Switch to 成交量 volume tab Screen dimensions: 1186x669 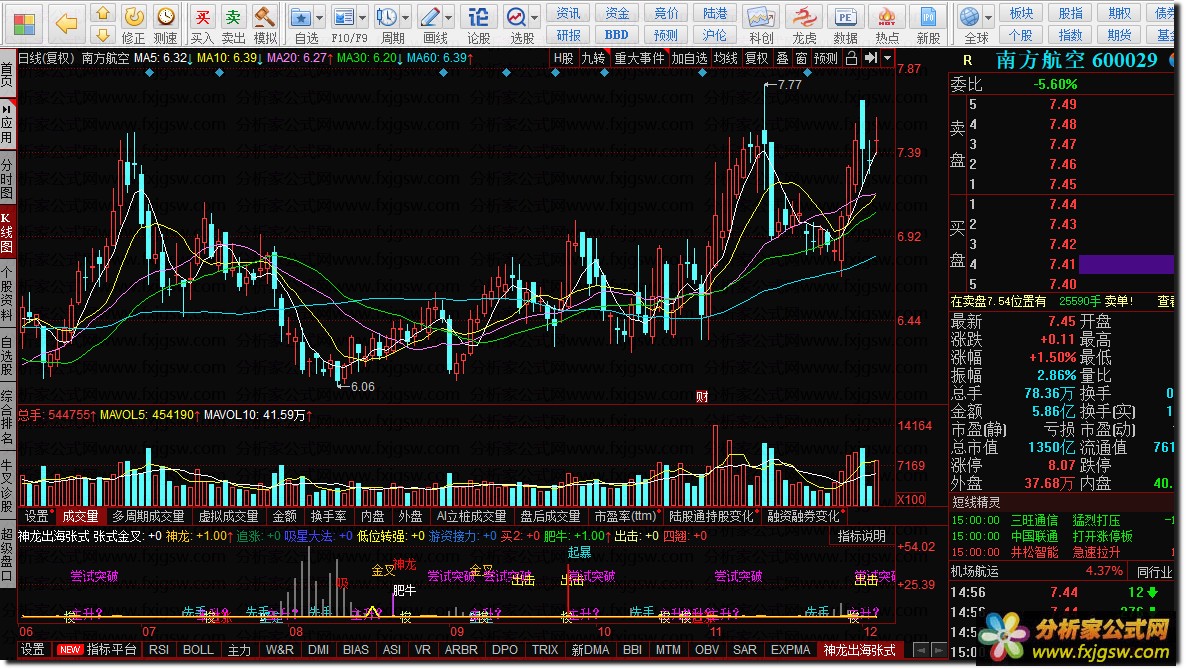(x=80, y=516)
